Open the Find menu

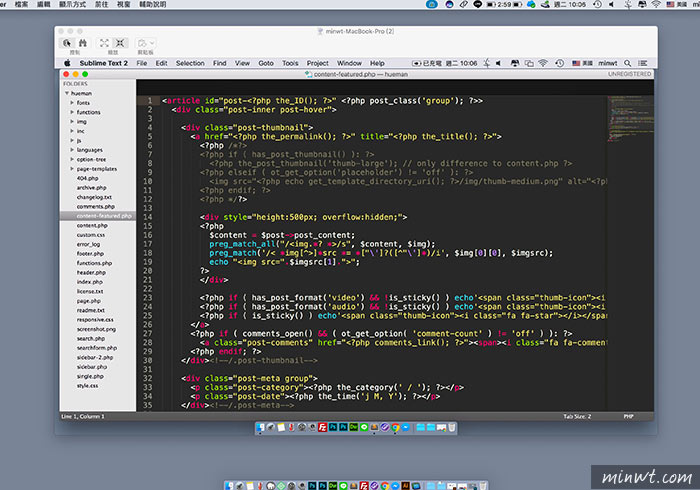tap(219, 63)
